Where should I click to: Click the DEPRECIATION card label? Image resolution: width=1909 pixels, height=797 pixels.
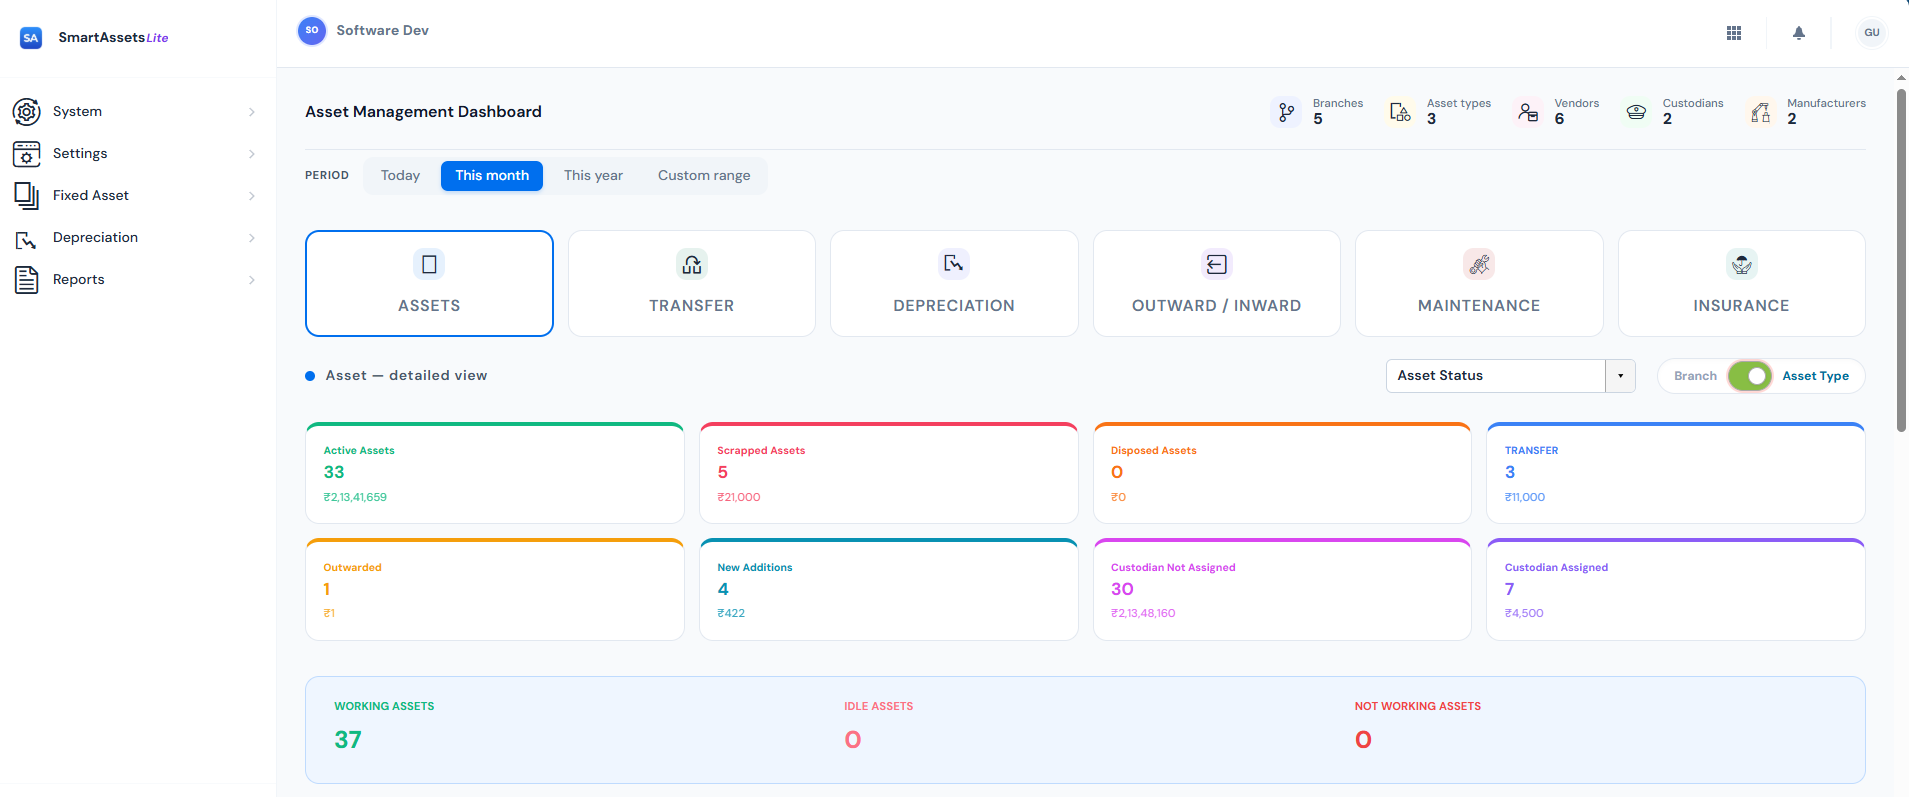pyautogui.click(x=954, y=306)
